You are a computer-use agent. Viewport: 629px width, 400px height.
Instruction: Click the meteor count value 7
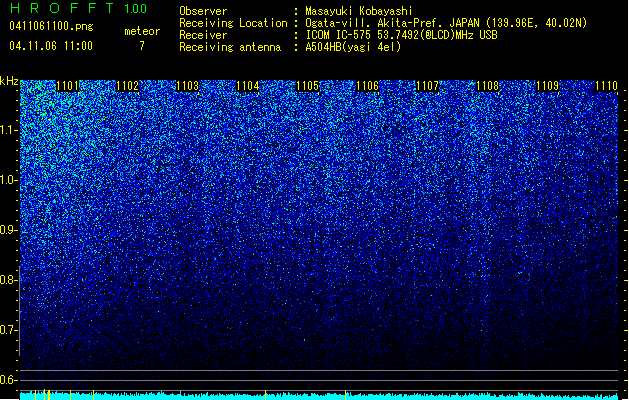(x=142, y=46)
